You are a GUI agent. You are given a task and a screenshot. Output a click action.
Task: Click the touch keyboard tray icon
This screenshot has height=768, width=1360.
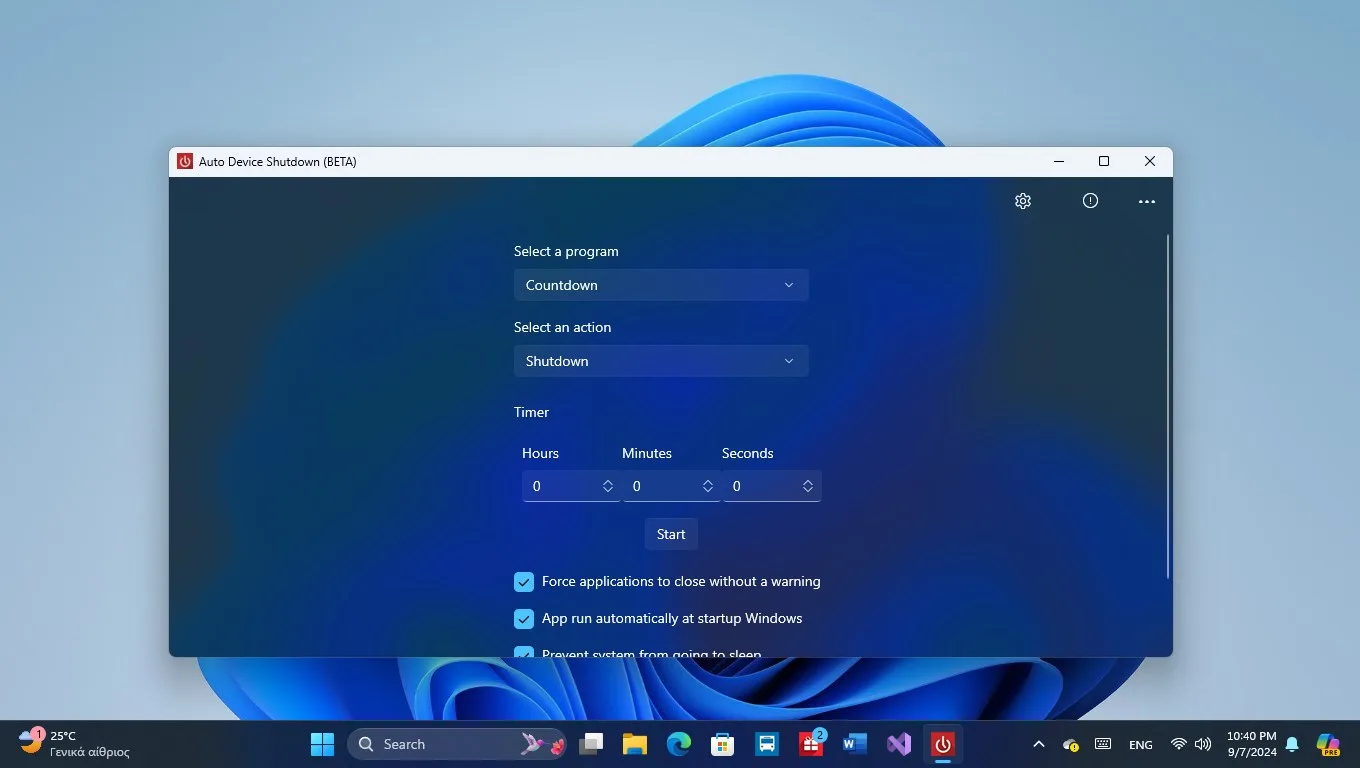1103,744
